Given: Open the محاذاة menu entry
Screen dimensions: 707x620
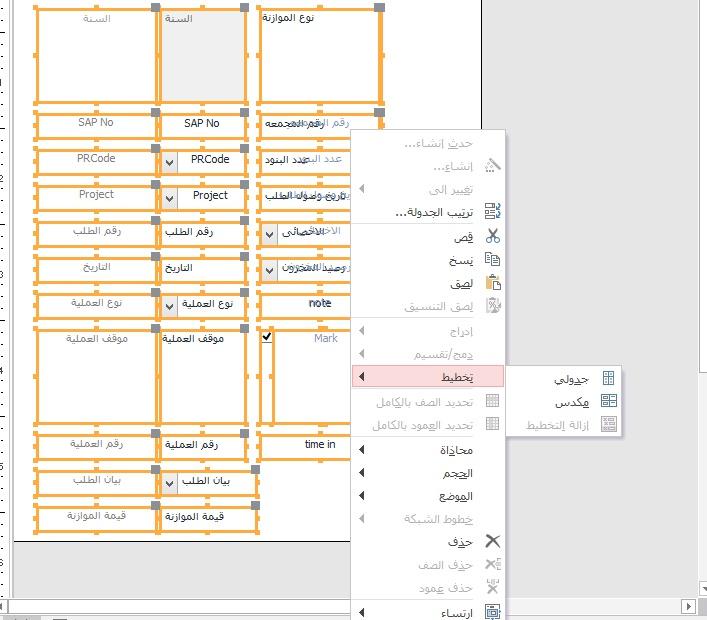Looking at the screenshot, I should (x=427, y=450).
